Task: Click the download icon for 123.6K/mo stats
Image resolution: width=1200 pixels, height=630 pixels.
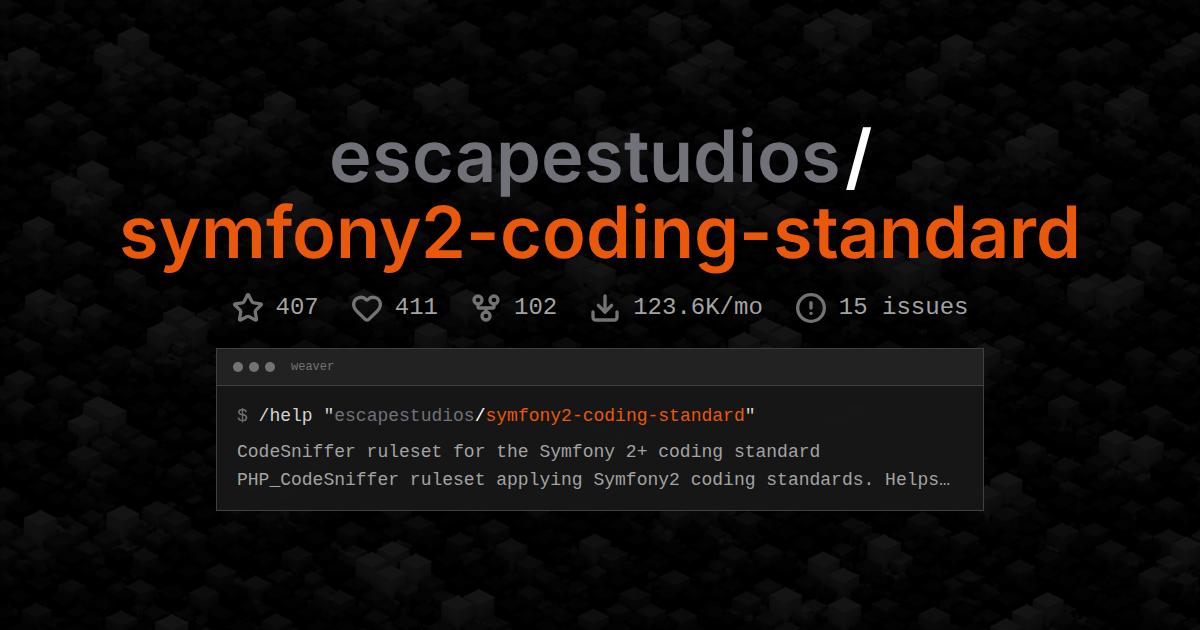Action: [x=605, y=307]
